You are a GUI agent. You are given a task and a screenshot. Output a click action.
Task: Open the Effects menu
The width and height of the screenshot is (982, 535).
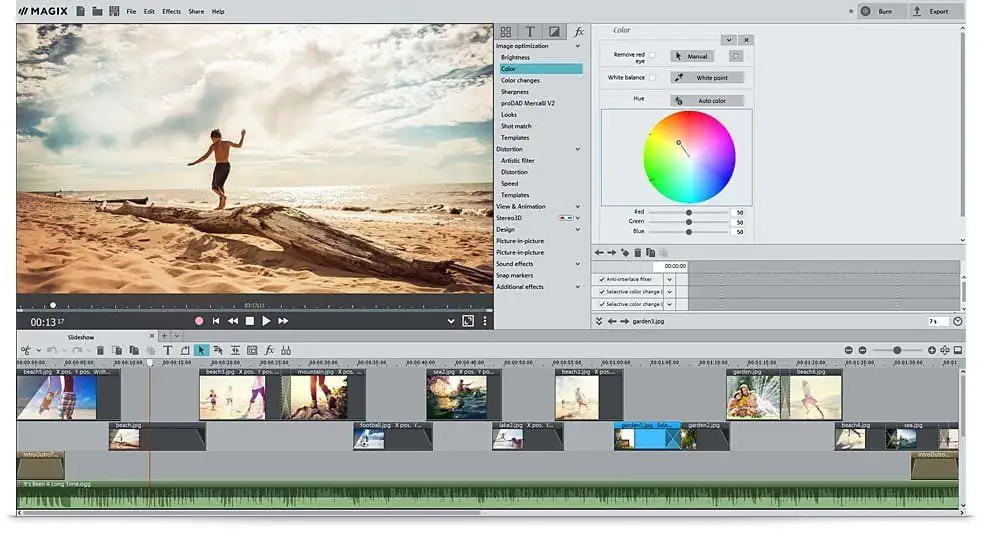[171, 11]
